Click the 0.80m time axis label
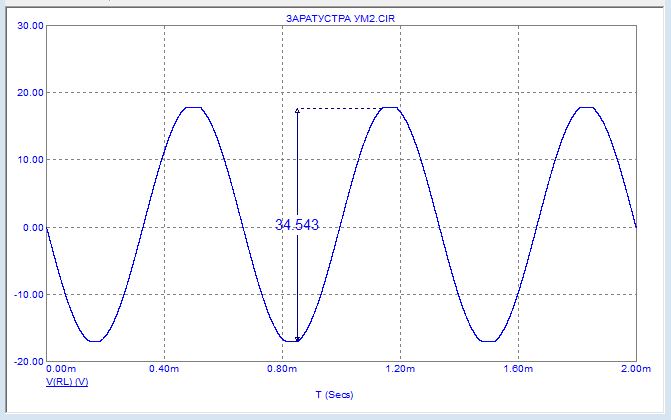The image size is (671, 420). point(282,369)
